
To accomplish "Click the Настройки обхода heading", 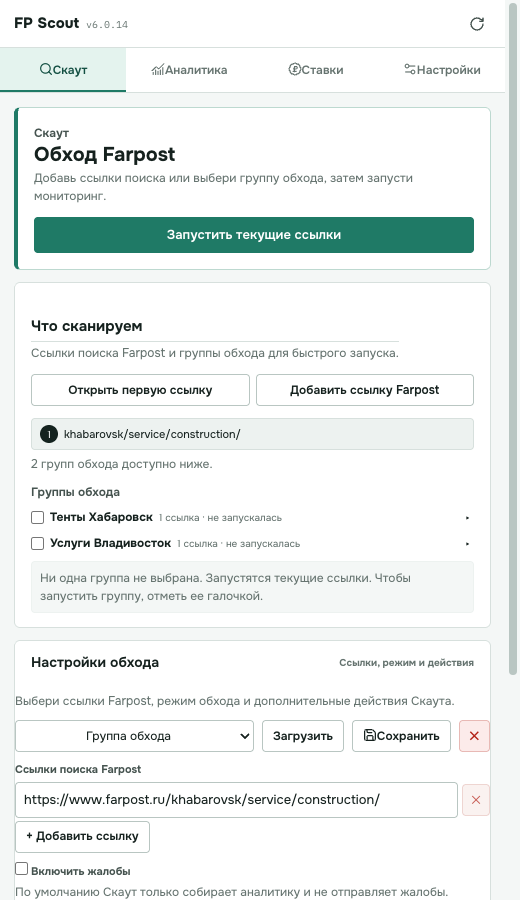I will 95,662.
